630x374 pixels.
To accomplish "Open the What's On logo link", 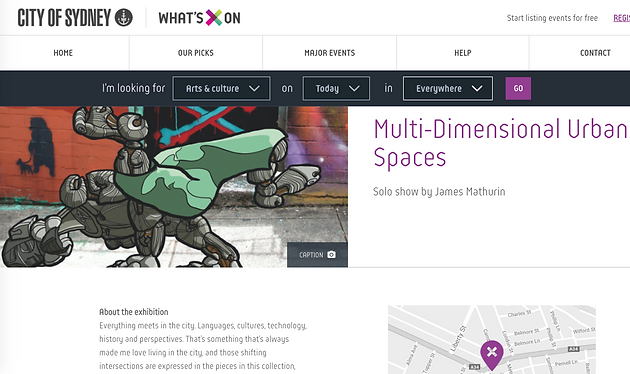I will [x=199, y=18].
